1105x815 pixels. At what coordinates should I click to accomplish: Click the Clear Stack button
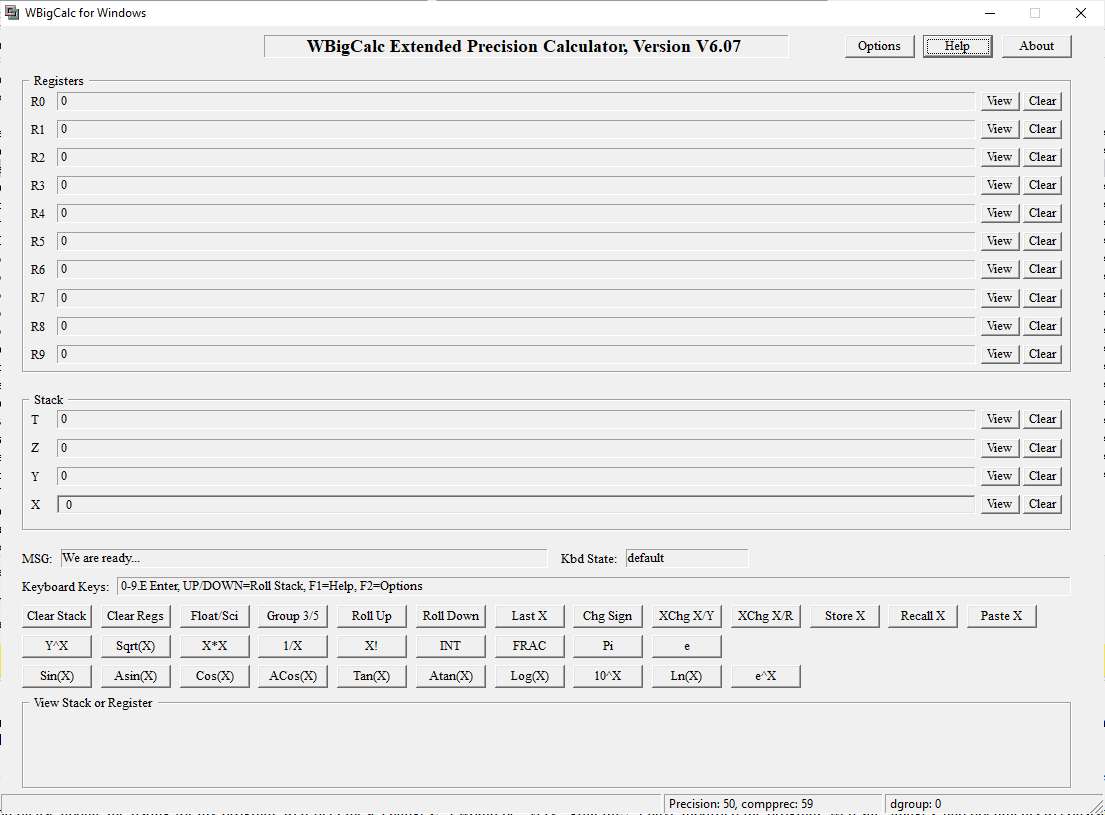click(56, 616)
